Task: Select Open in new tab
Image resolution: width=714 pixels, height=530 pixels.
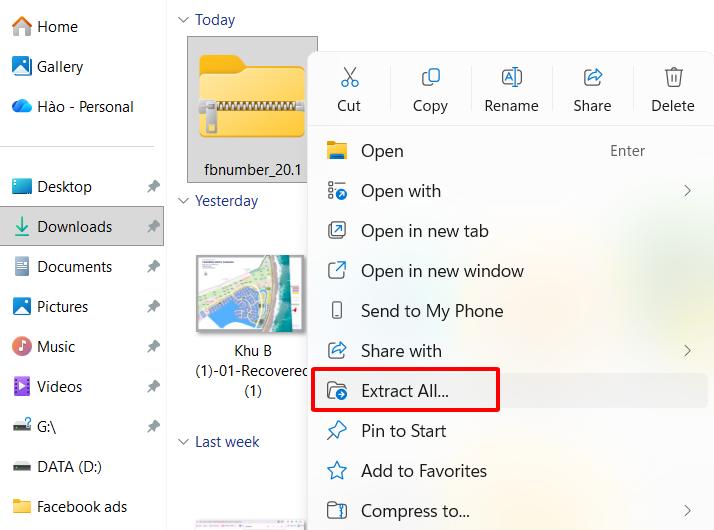Action: pyautogui.click(x=508, y=231)
